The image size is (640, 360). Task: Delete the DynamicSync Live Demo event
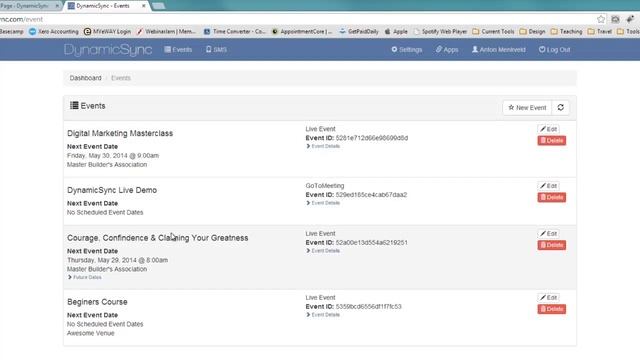pos(551,197)
